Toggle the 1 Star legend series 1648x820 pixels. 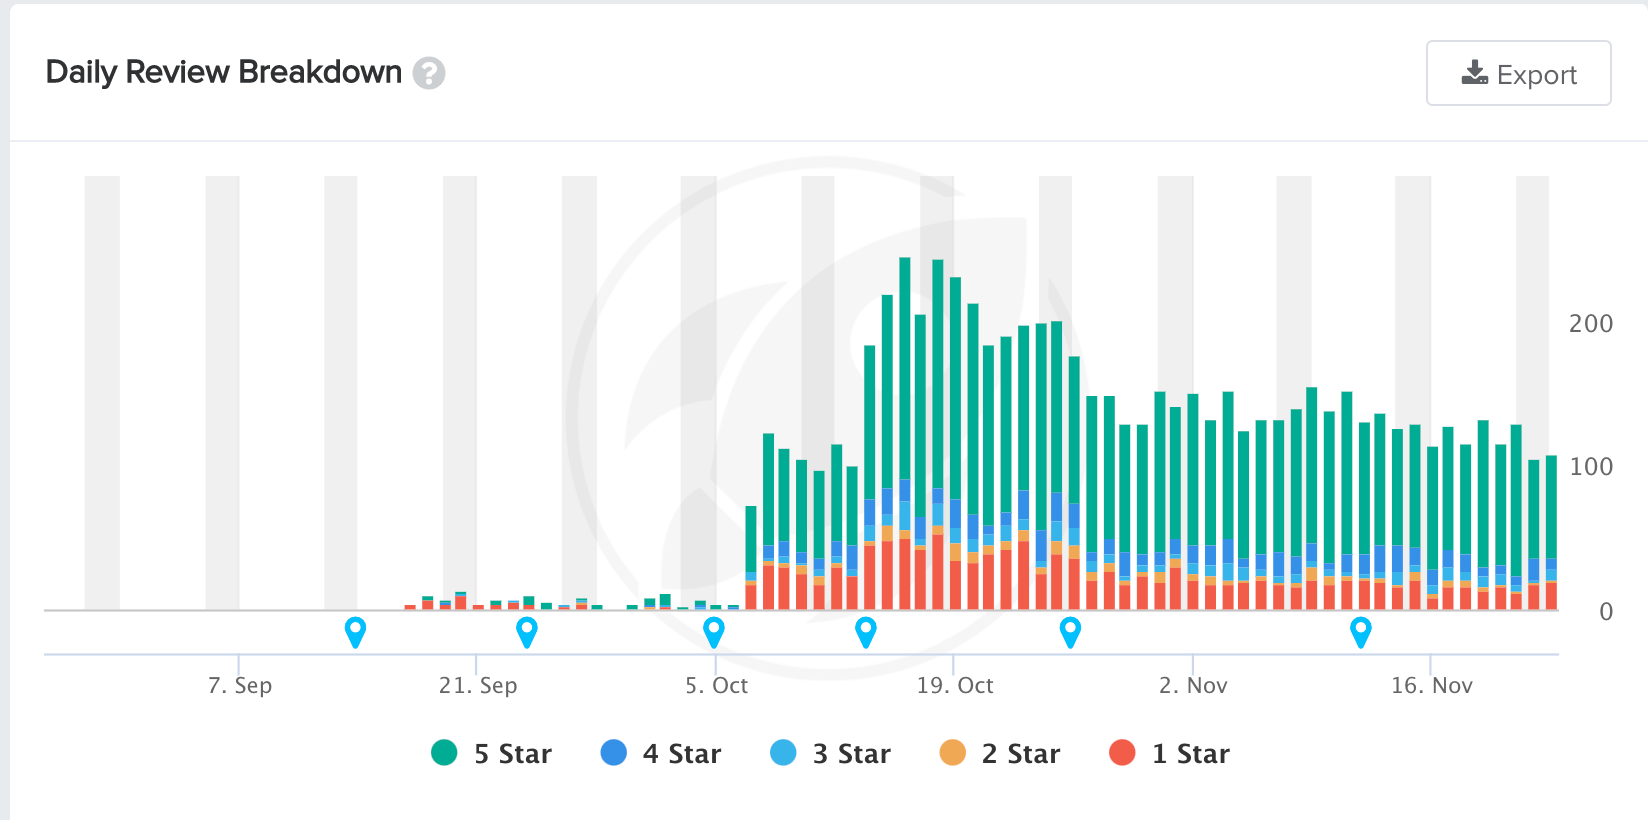1169,753
